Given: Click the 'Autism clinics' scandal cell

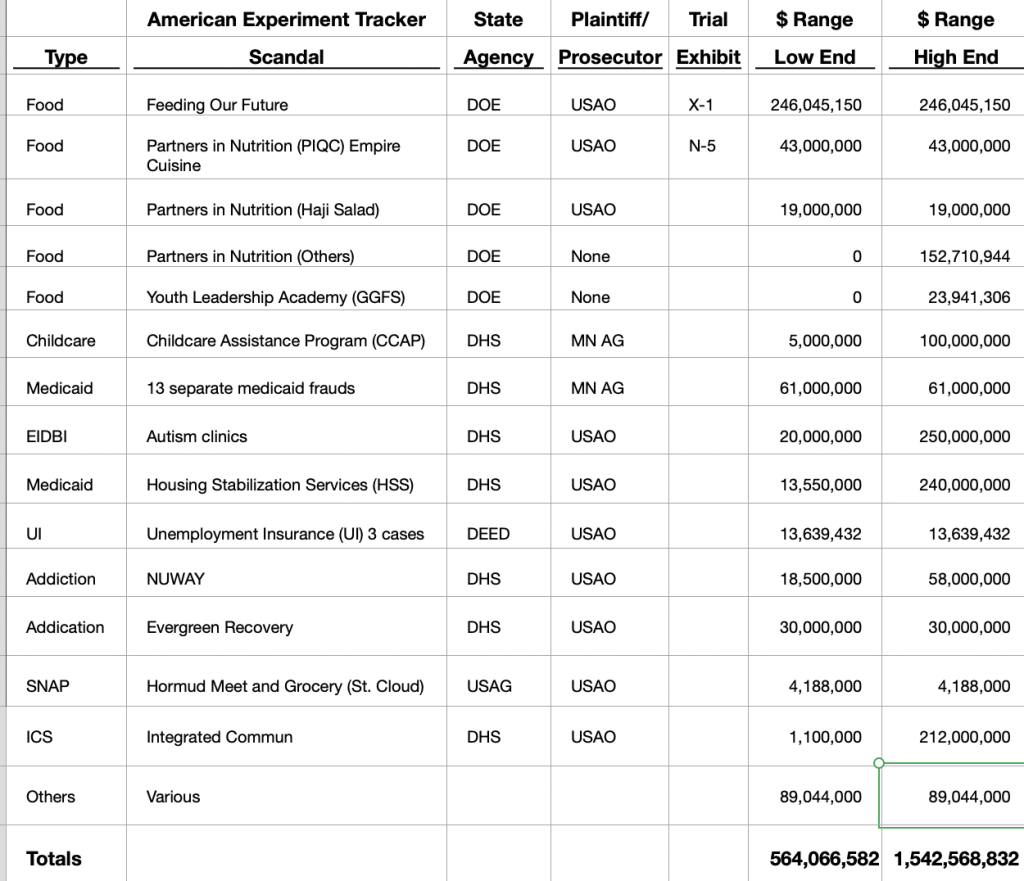Looking at the screenshot, I should coord(197,436).
